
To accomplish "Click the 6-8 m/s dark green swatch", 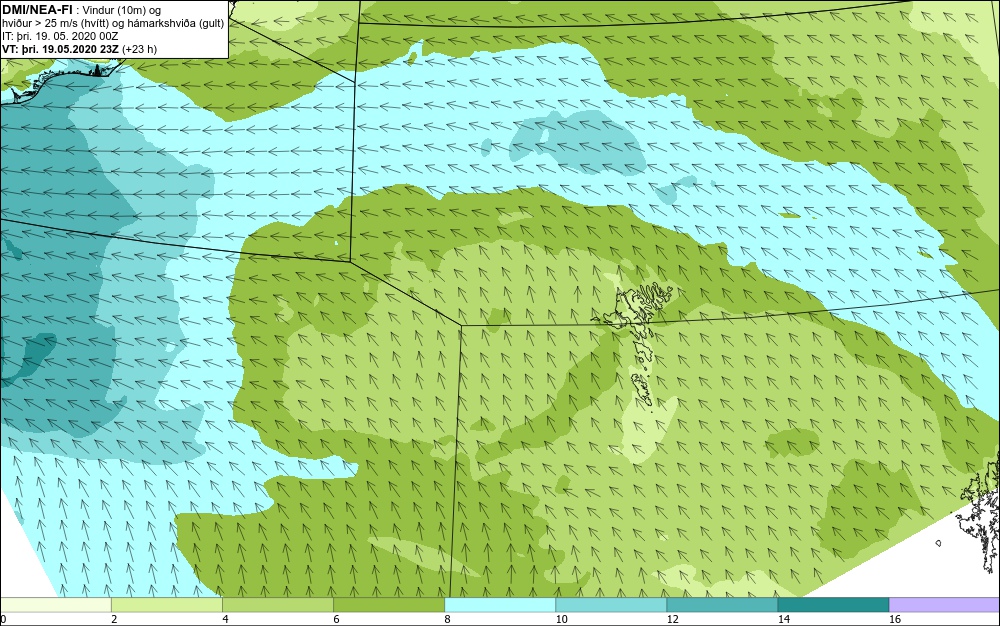I will [x=388, y=604].
